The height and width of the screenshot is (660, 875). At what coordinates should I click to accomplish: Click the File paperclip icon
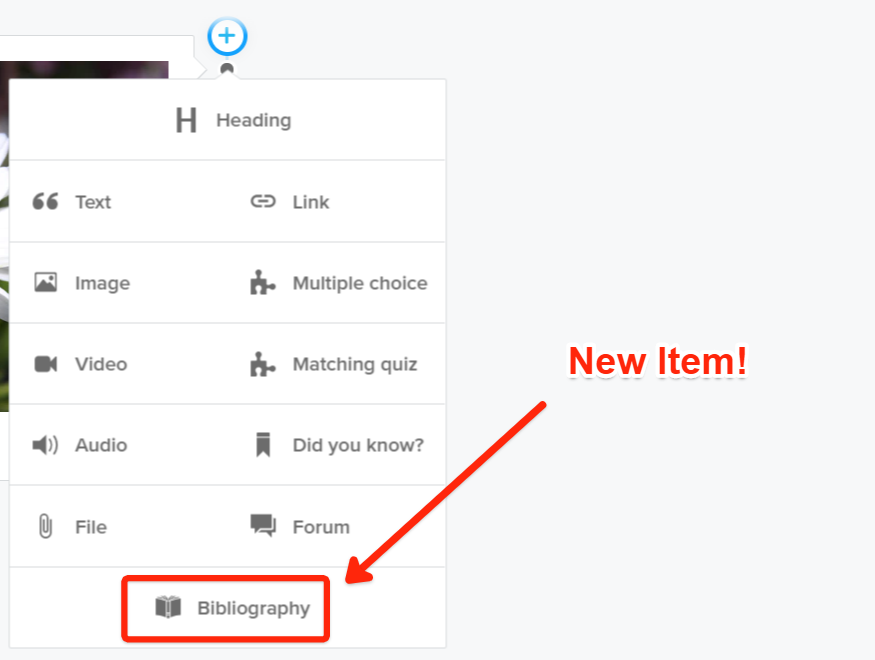point(45,527)
